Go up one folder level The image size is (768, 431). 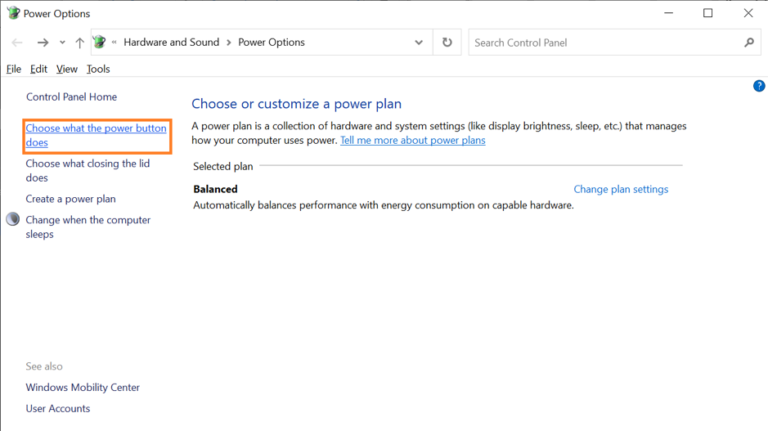pos(80,43)
